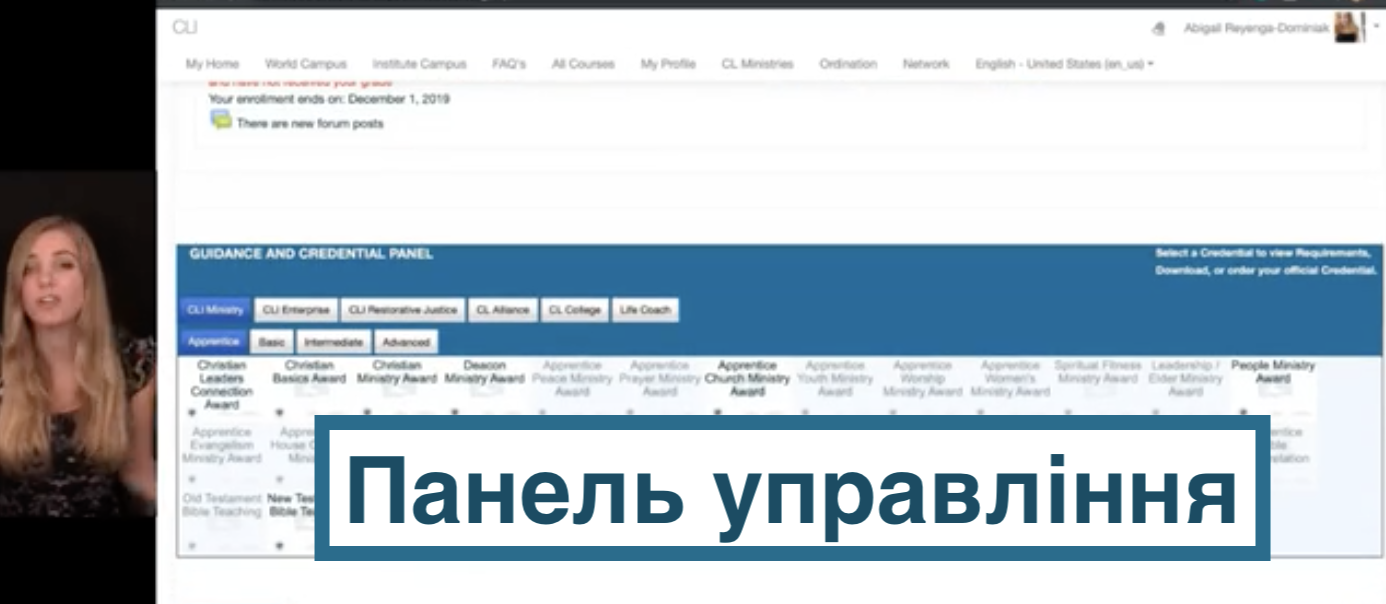Click the notification bell icon
1386x604 pixels.
tap(1159, 28)
